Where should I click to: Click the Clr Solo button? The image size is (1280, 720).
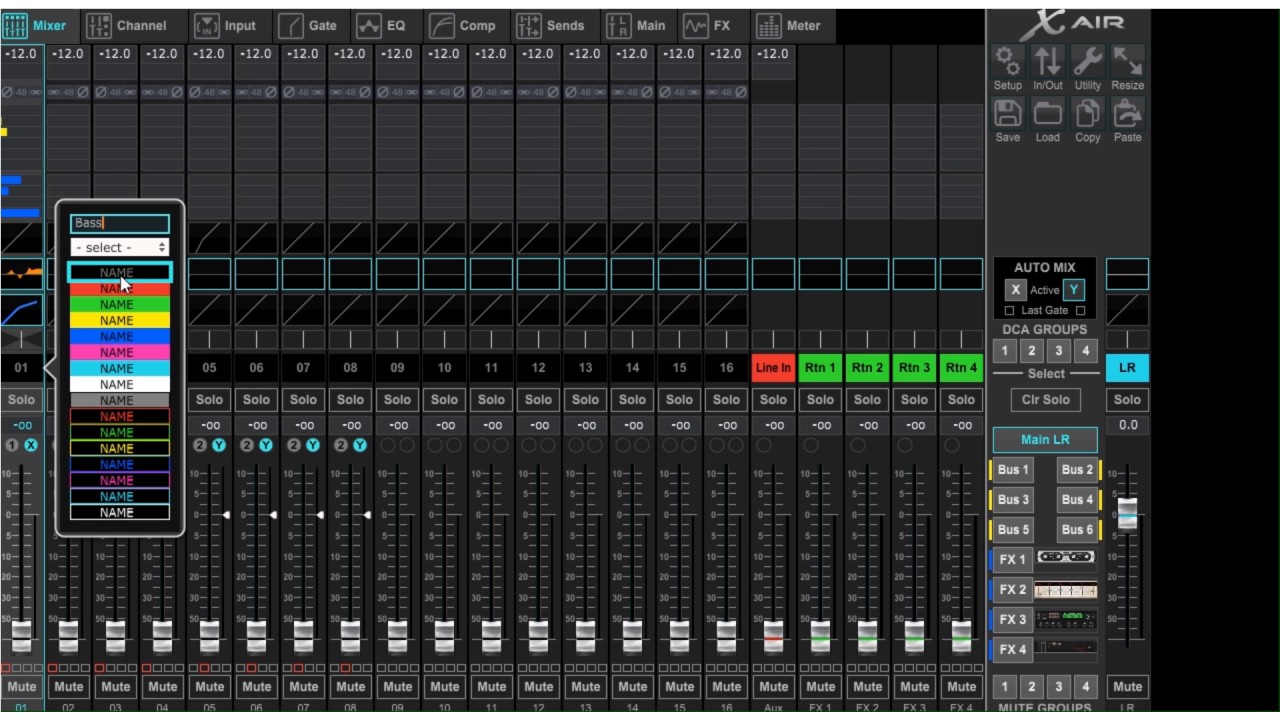tap(1045, 399)
